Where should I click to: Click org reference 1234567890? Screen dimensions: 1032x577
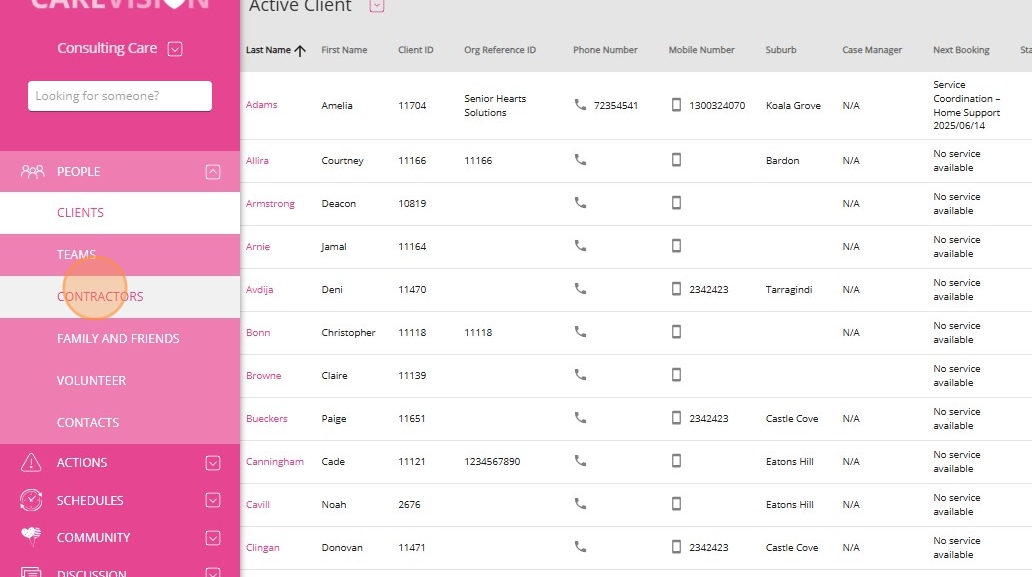[492, 461]
